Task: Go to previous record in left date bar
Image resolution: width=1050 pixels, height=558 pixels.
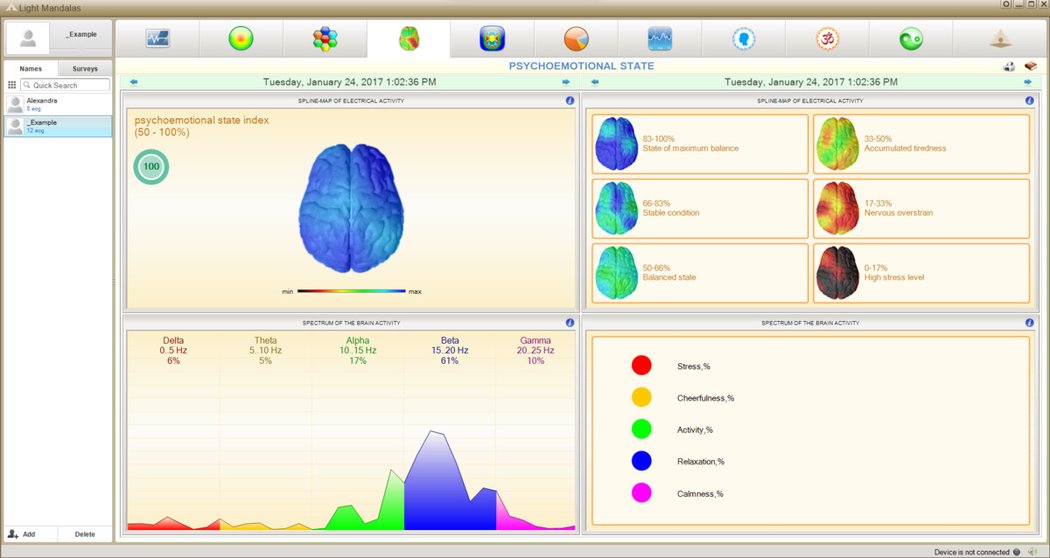Action: 134,82
